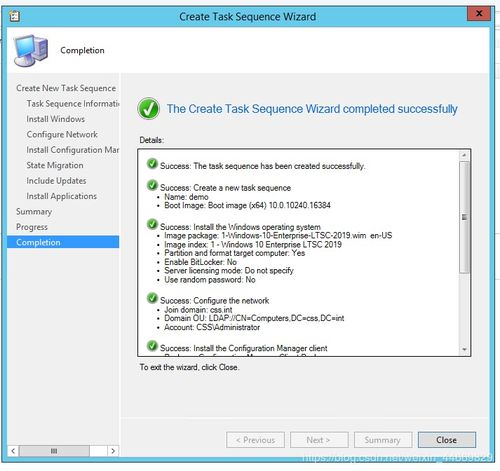Click green check for Install Configuration Manager client
Screen dimensions: 500x471
point(152,346)
